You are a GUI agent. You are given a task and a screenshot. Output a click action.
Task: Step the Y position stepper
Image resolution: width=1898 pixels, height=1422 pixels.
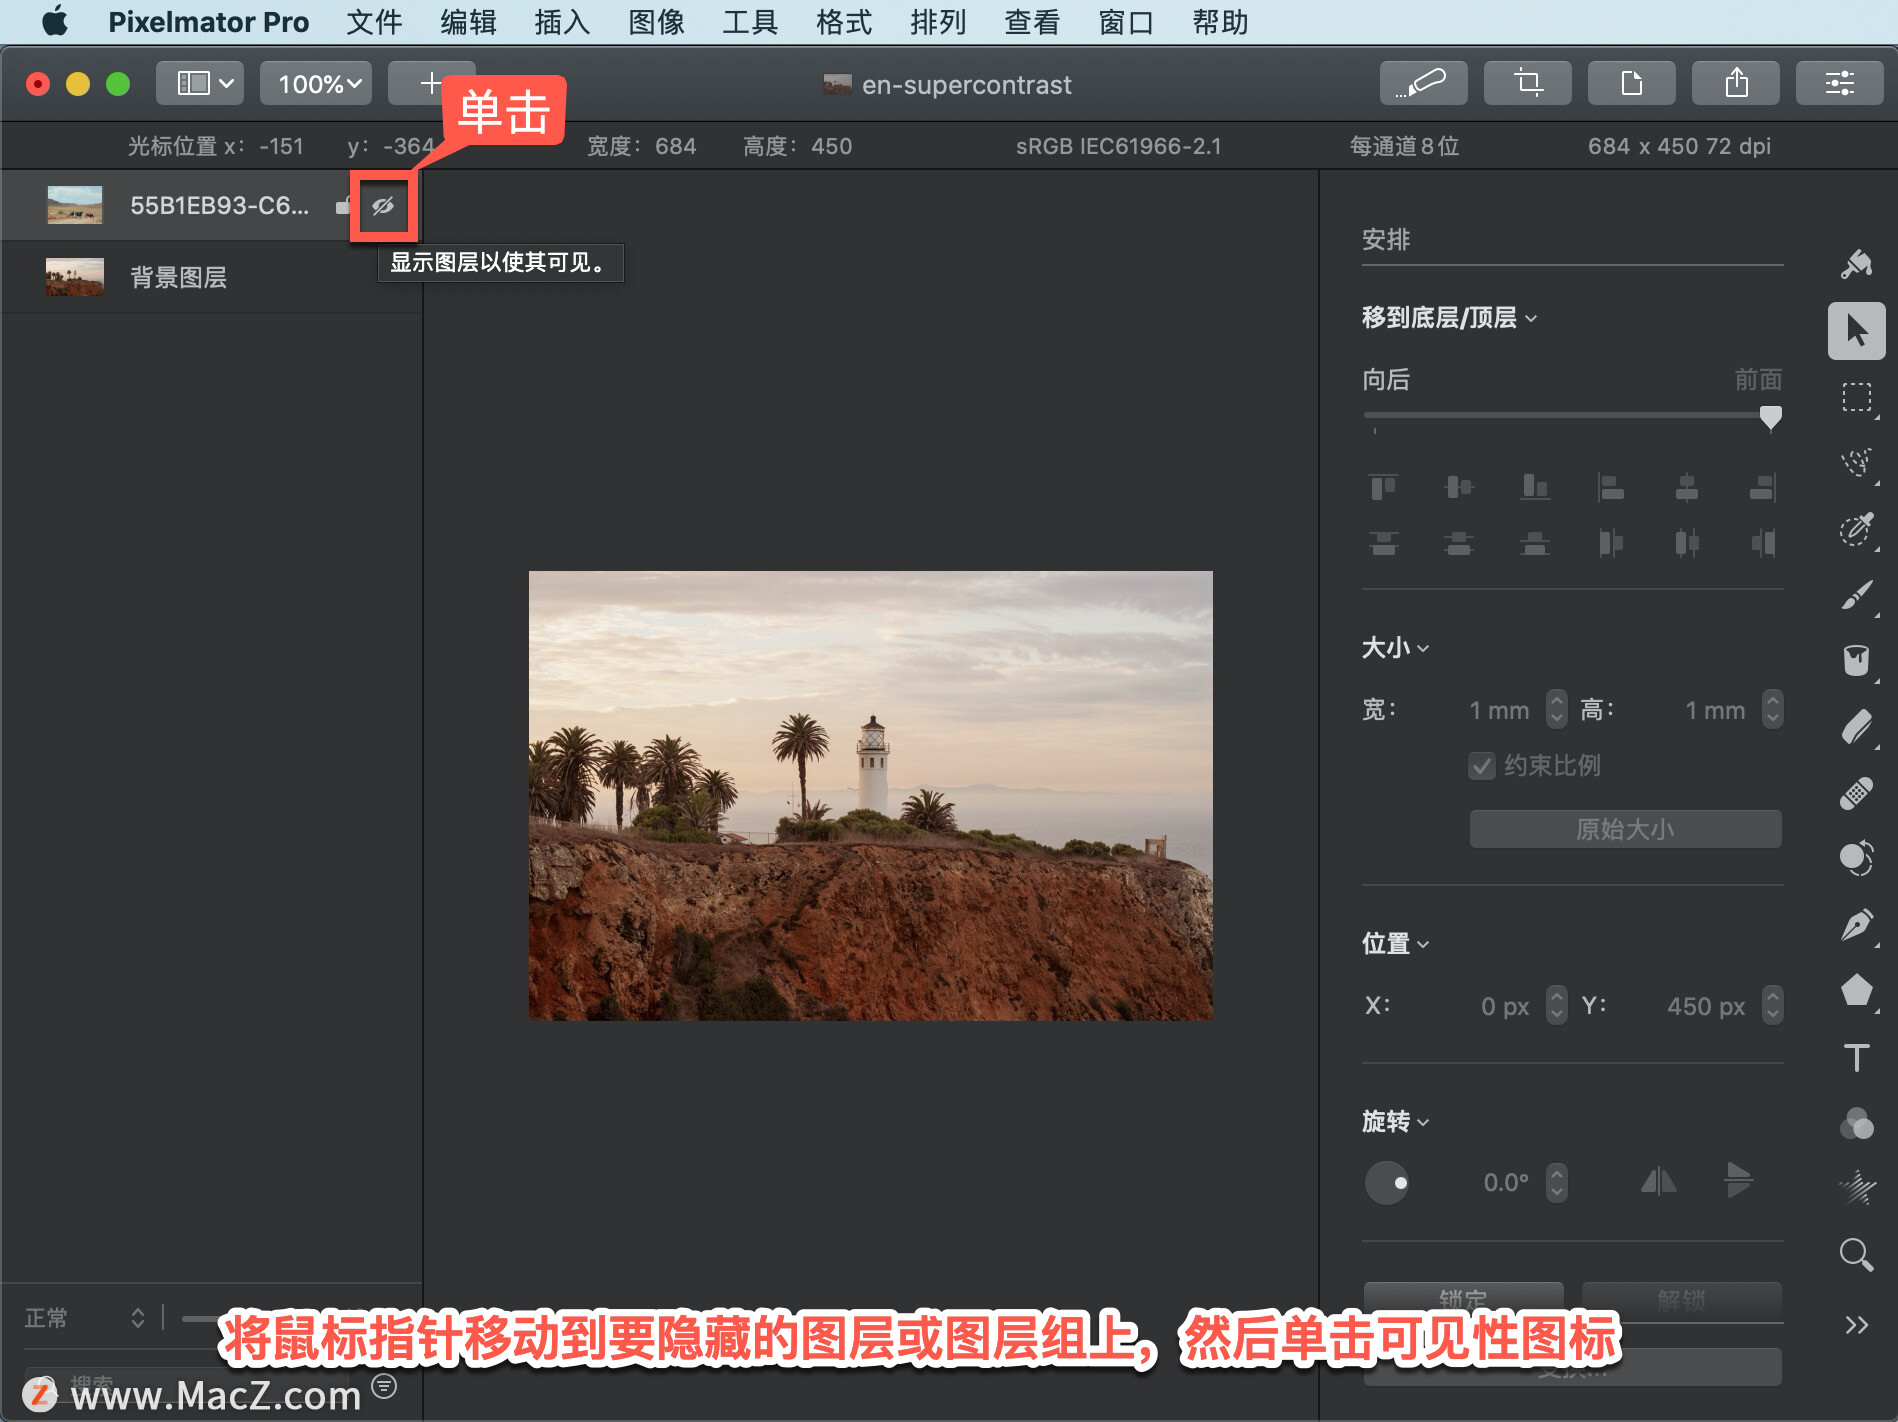tap(1772, 1005)
